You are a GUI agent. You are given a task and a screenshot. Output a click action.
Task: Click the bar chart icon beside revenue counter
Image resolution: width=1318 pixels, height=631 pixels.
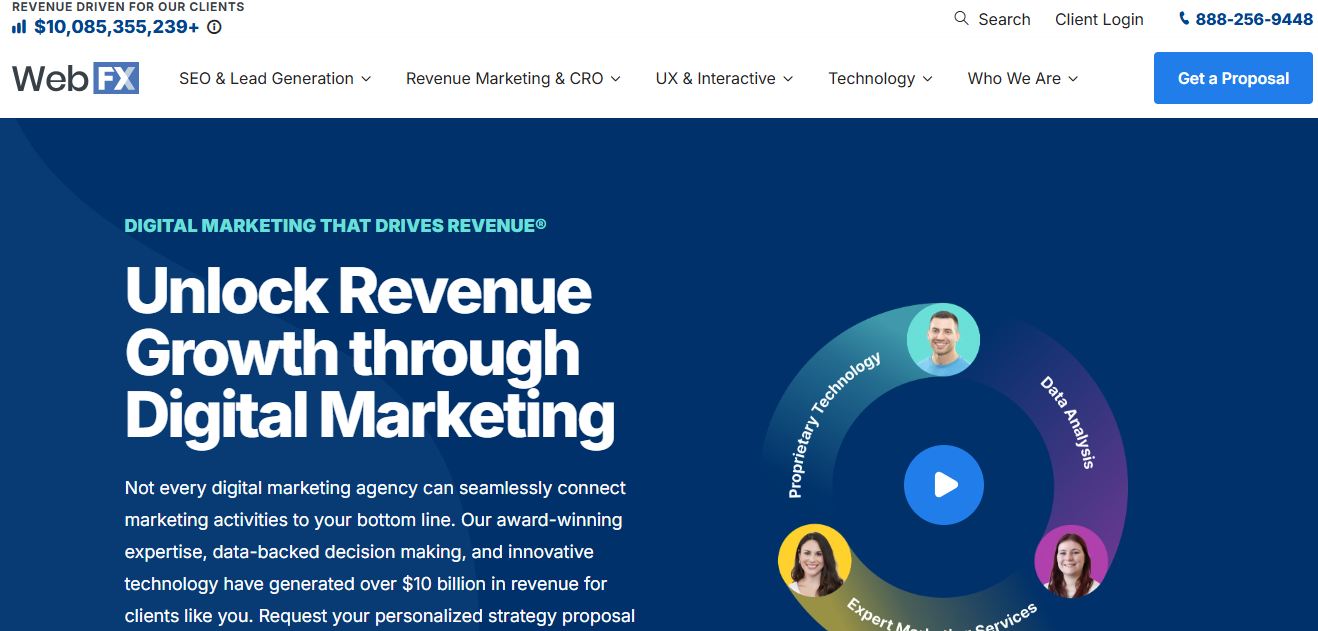(x=17, y=27)
